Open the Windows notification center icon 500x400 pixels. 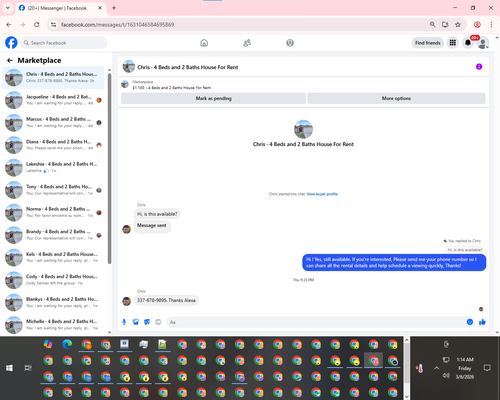coord(487,368)
